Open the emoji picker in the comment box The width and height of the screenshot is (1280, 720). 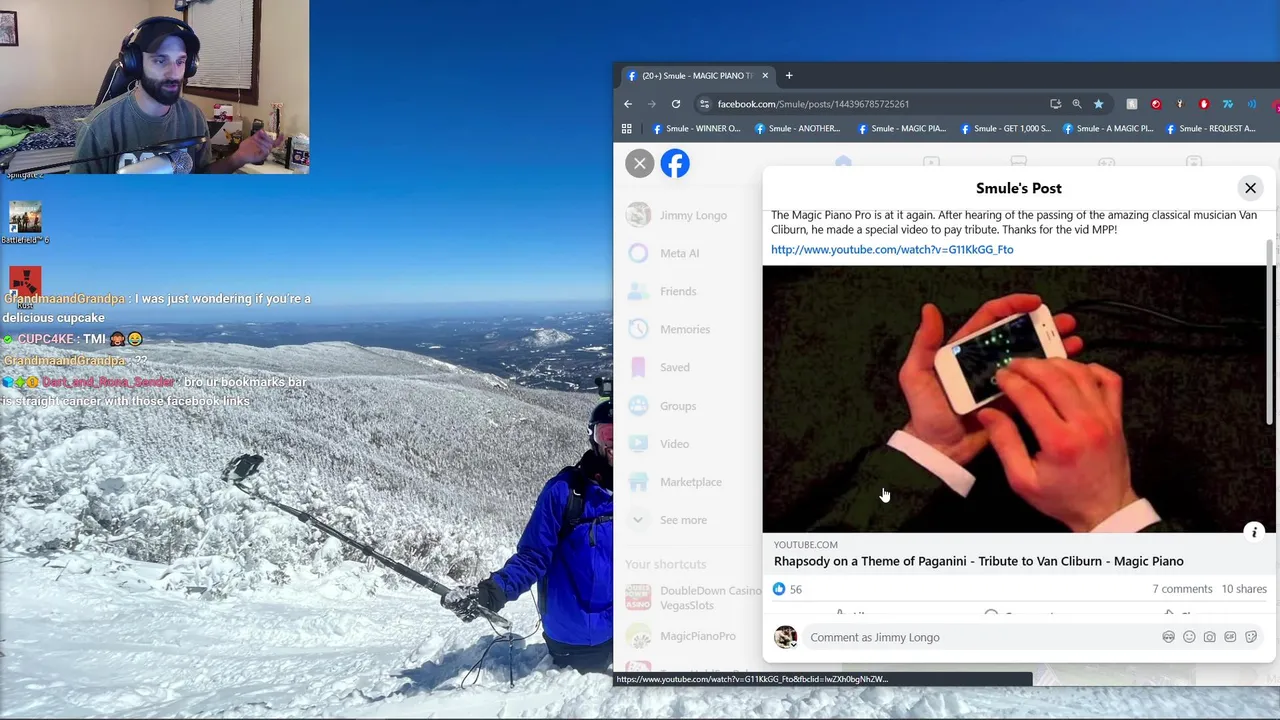pos(1189,637)
